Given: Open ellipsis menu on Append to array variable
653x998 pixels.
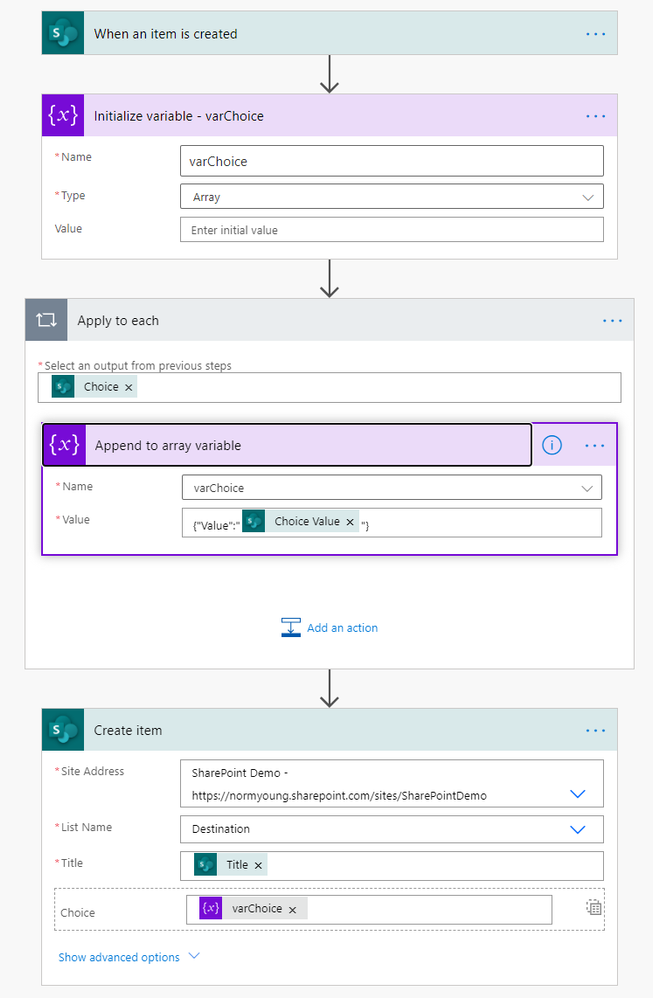Looking at the screenshot, I should click(x=595, y=445).
